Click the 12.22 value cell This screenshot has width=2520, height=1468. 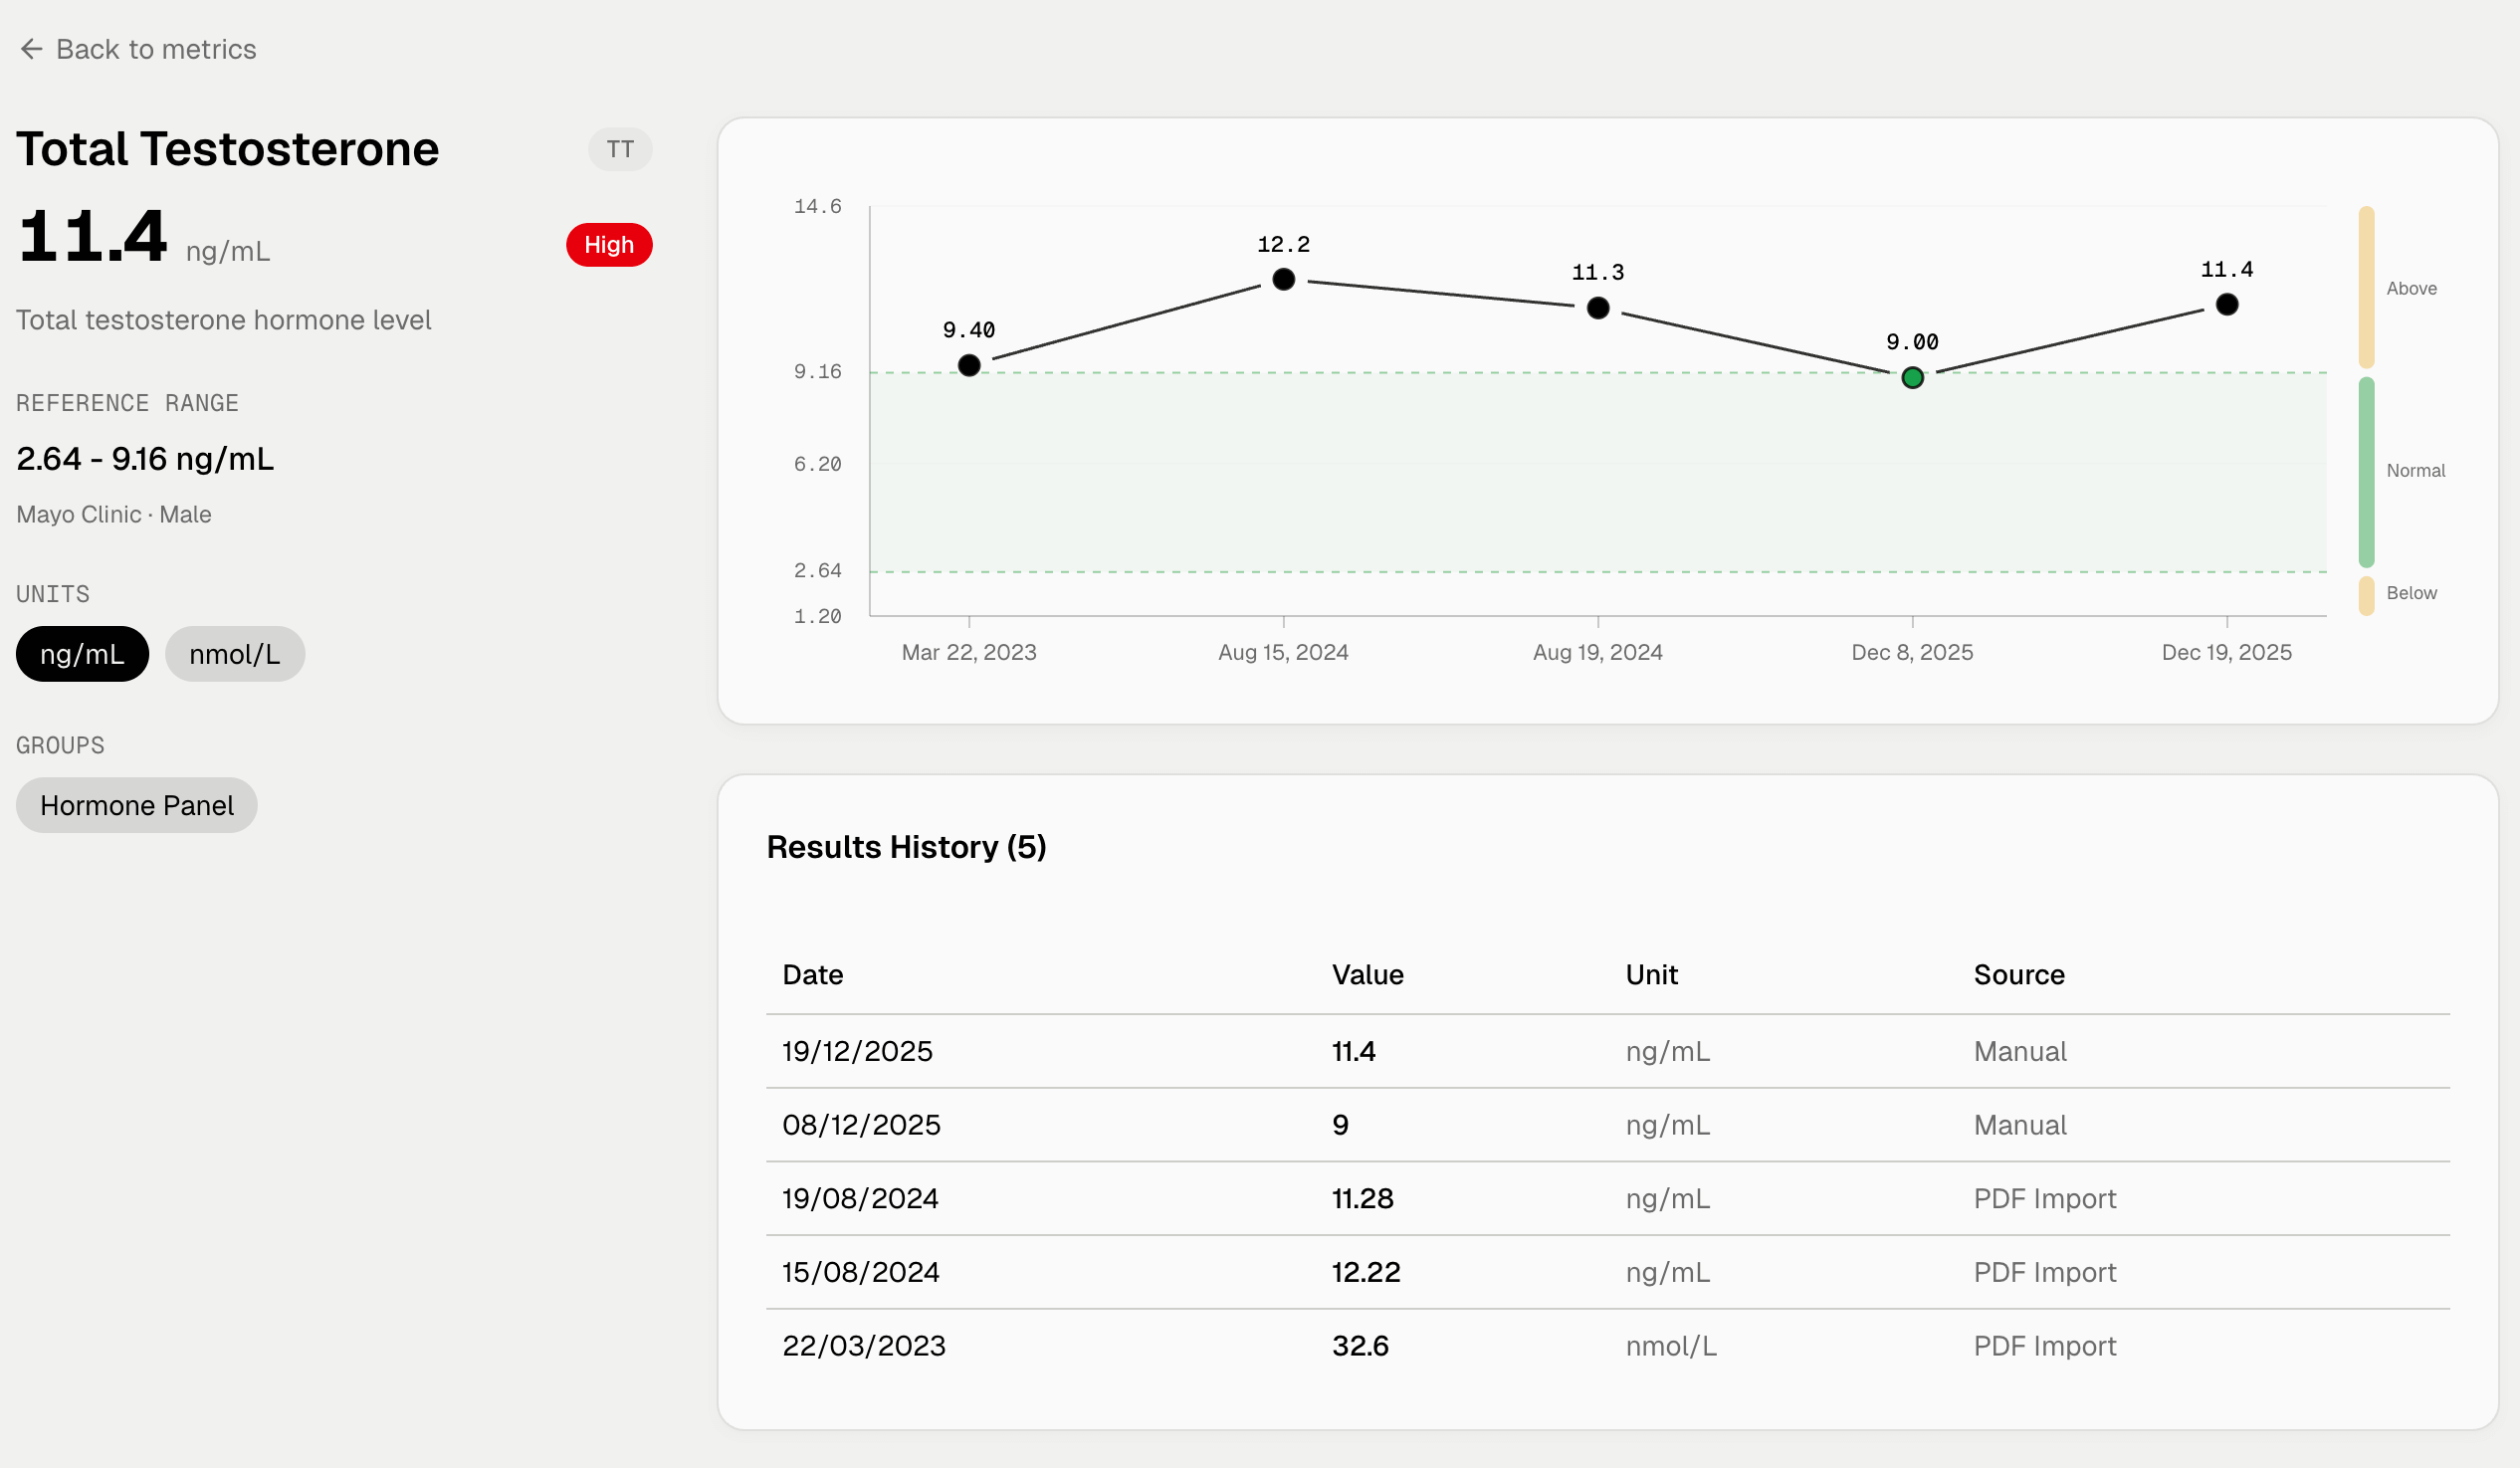pyautogui.click(x=1366, y=1272)
